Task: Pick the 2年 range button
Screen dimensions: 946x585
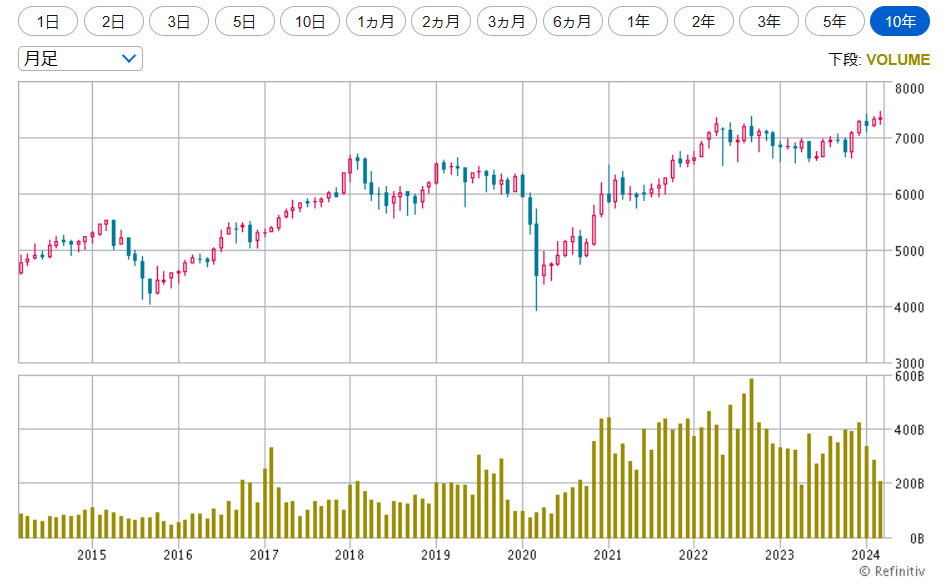Action: pyautogui.click(x=703, y=21)
